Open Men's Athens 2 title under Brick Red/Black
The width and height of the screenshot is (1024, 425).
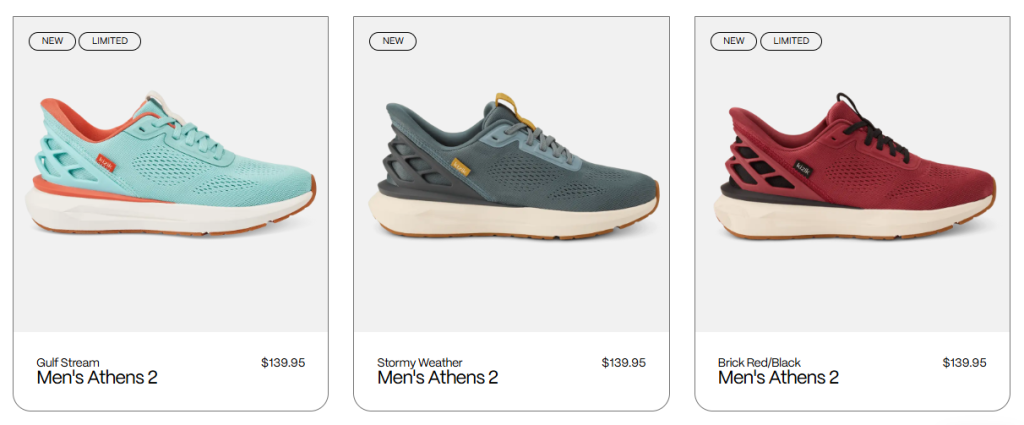tap(778, 378)
